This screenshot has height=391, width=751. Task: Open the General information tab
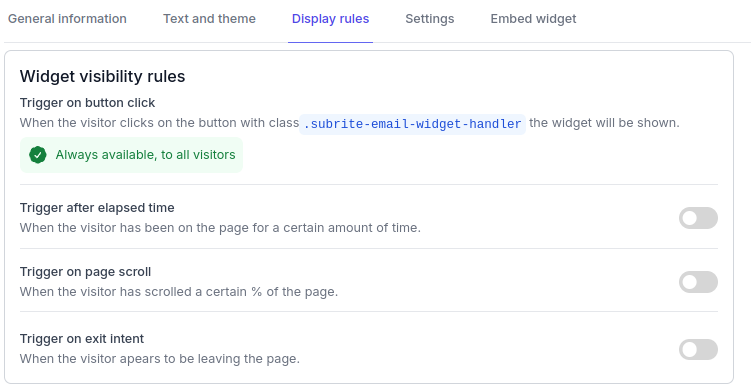[x=67, y=19]
